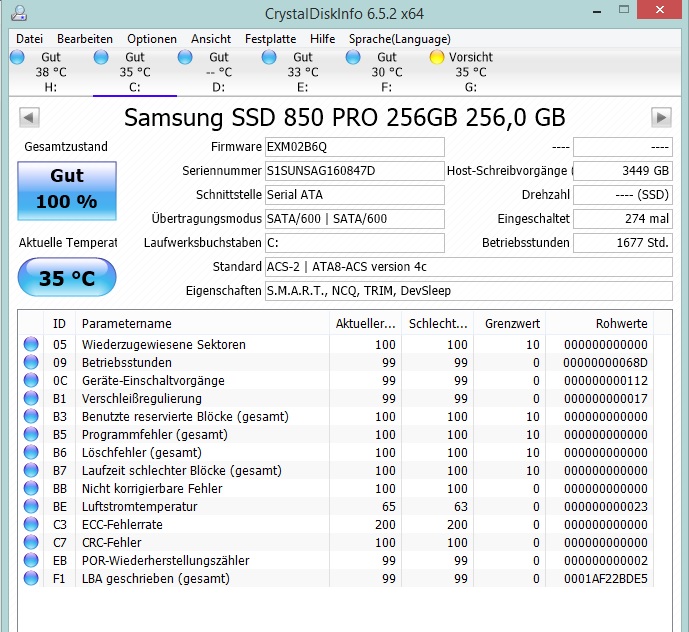Click the Übertragungsmodus field SATA/600
The height and width of the screenshot is (632, 689).
pyautogui.click(x=355, y=219)
